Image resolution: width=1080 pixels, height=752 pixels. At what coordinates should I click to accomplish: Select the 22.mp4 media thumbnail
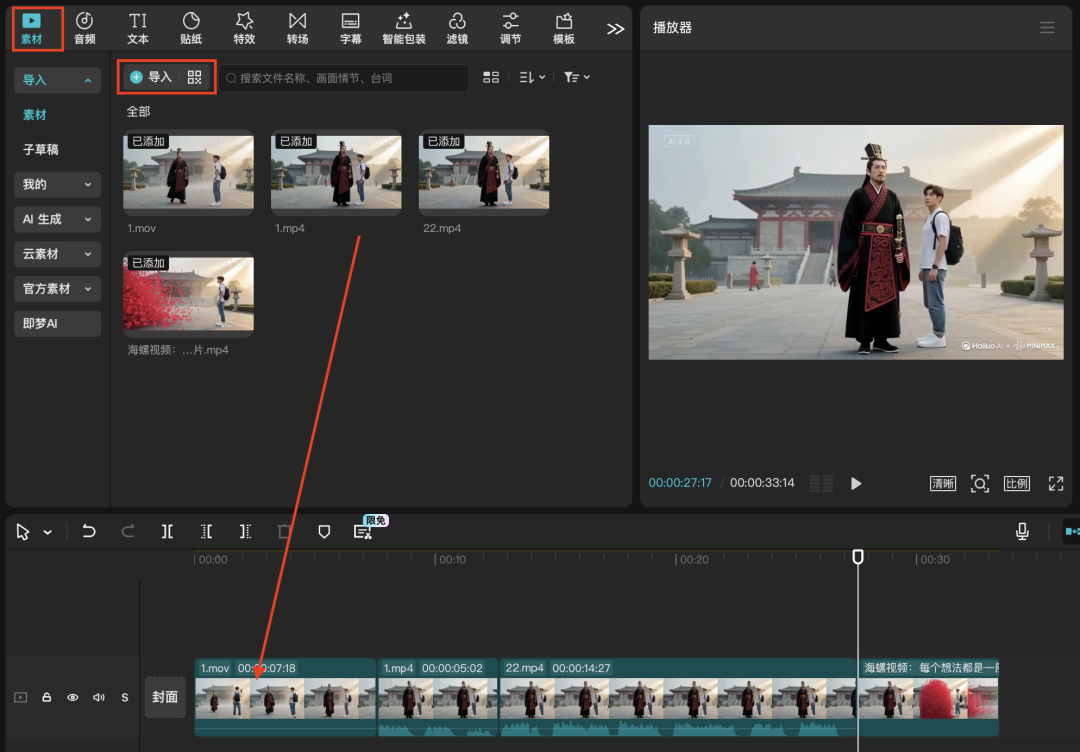coord(483,173)
